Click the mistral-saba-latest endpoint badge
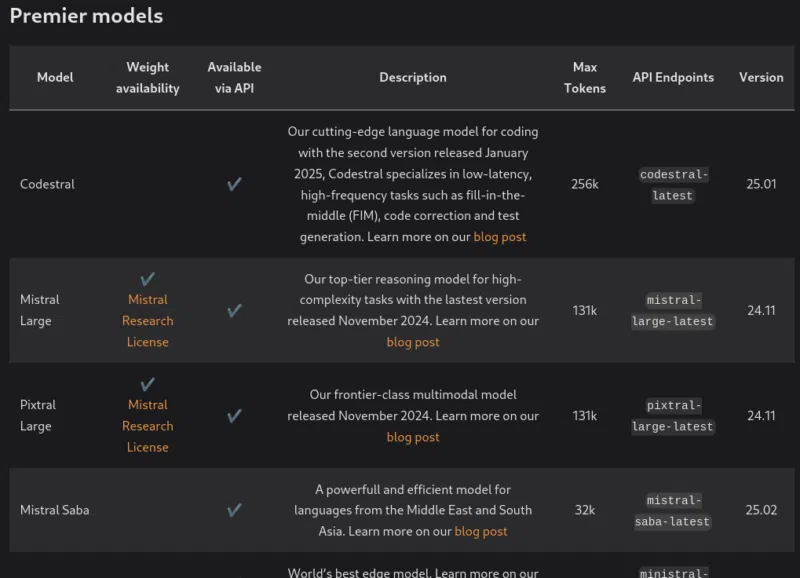The width and height of the screenshot is (800, 578). click(x=672, y=510)
